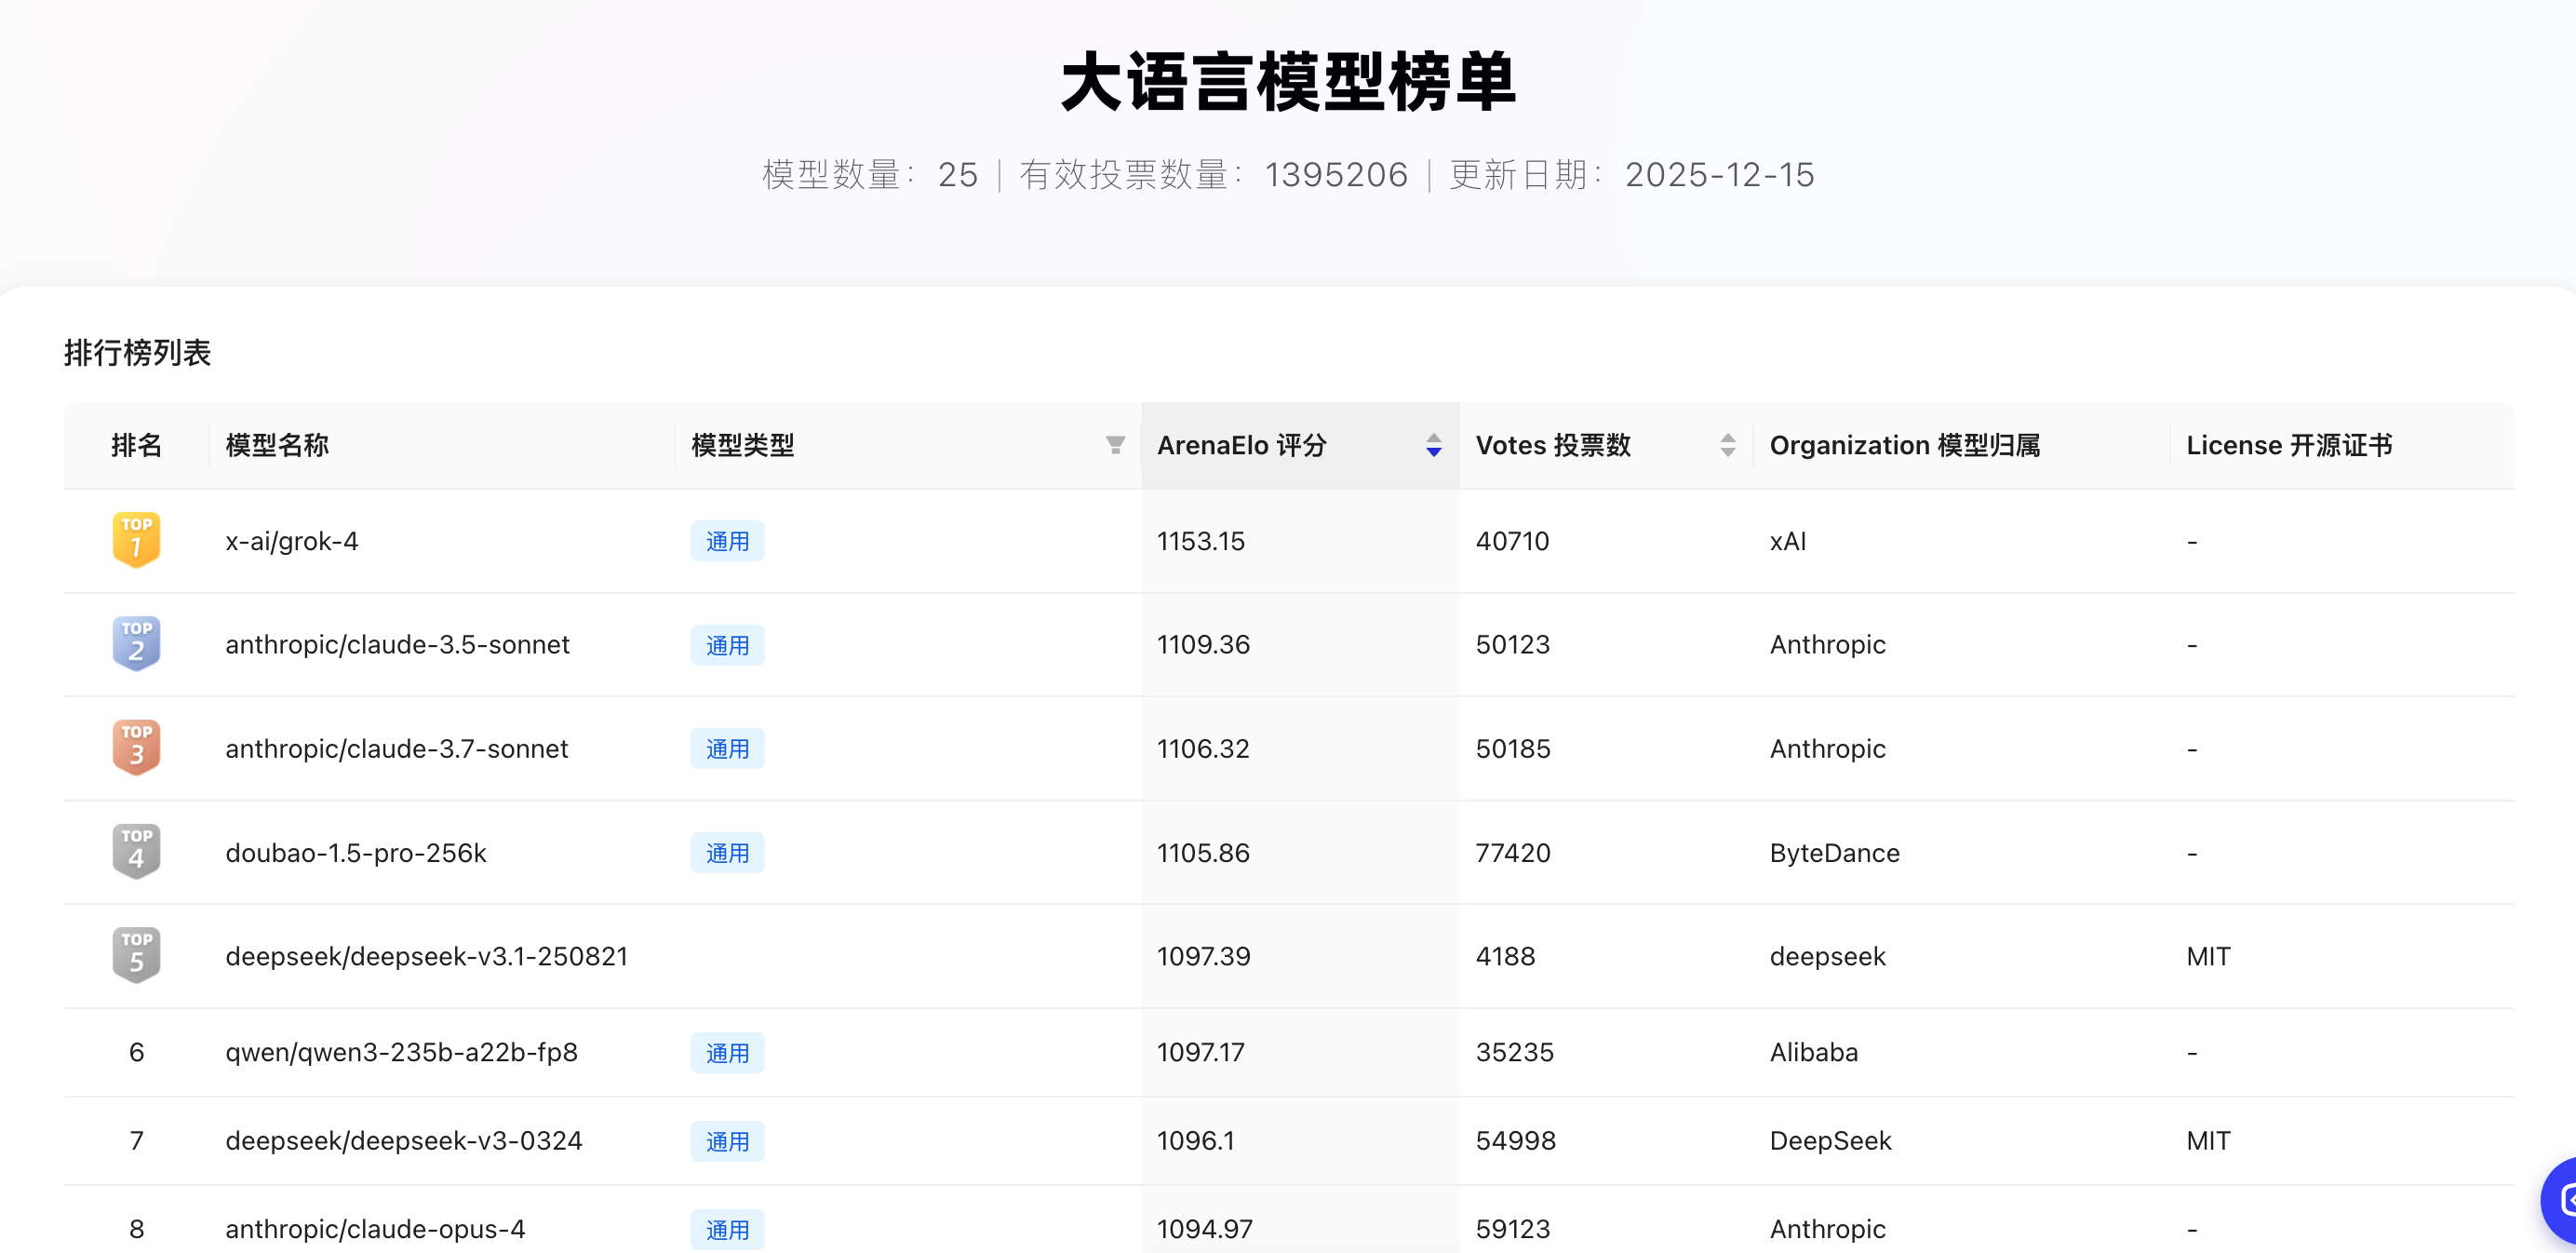This screenshot has width=2576, height=1253.
Task: Click the 模型名称 column header
Action: coord(277,445)
